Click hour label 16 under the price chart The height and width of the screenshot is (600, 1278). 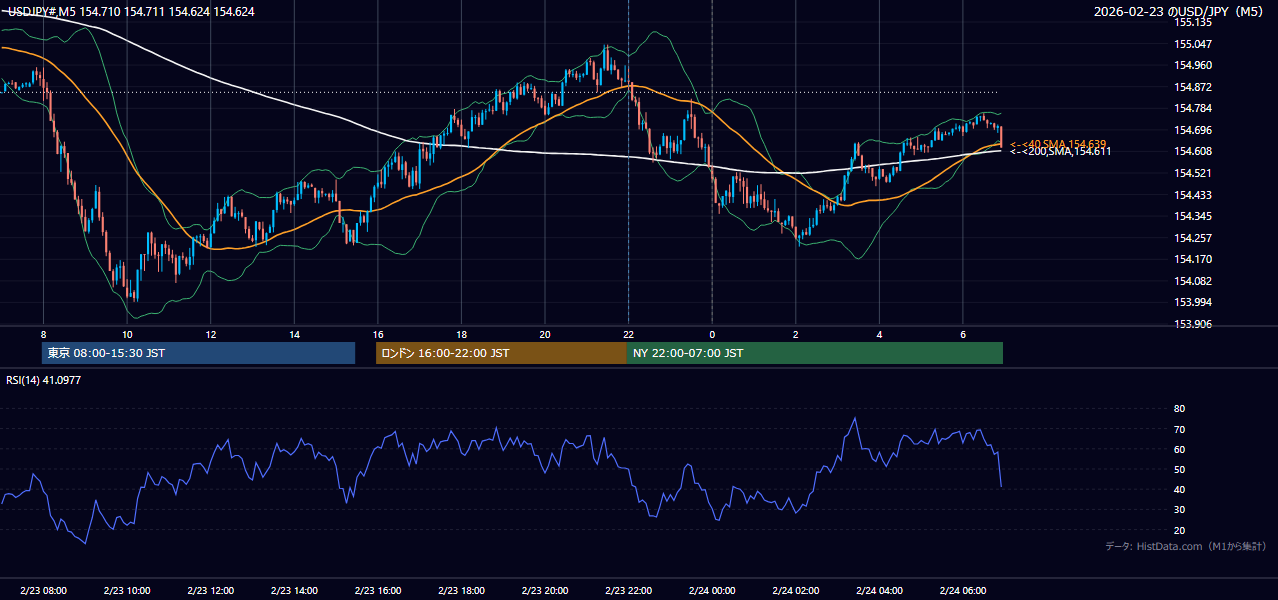point(377,334)
